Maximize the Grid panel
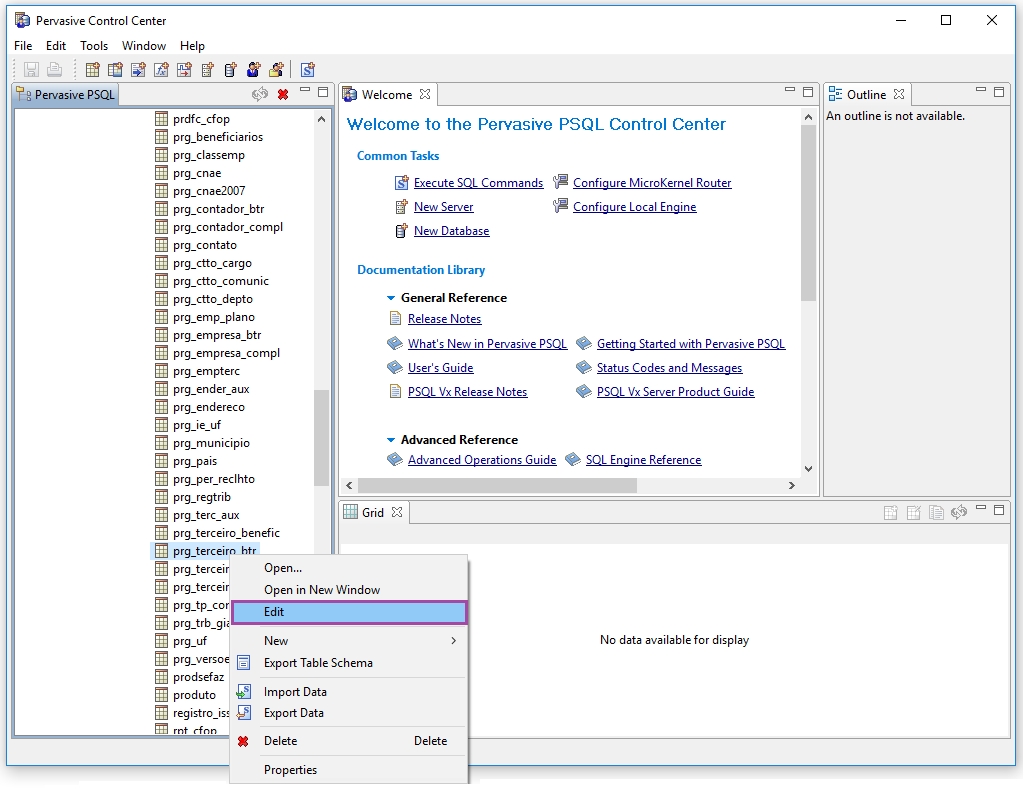Viewport: 1023px width, 791px height. click(x=998, y=511)
